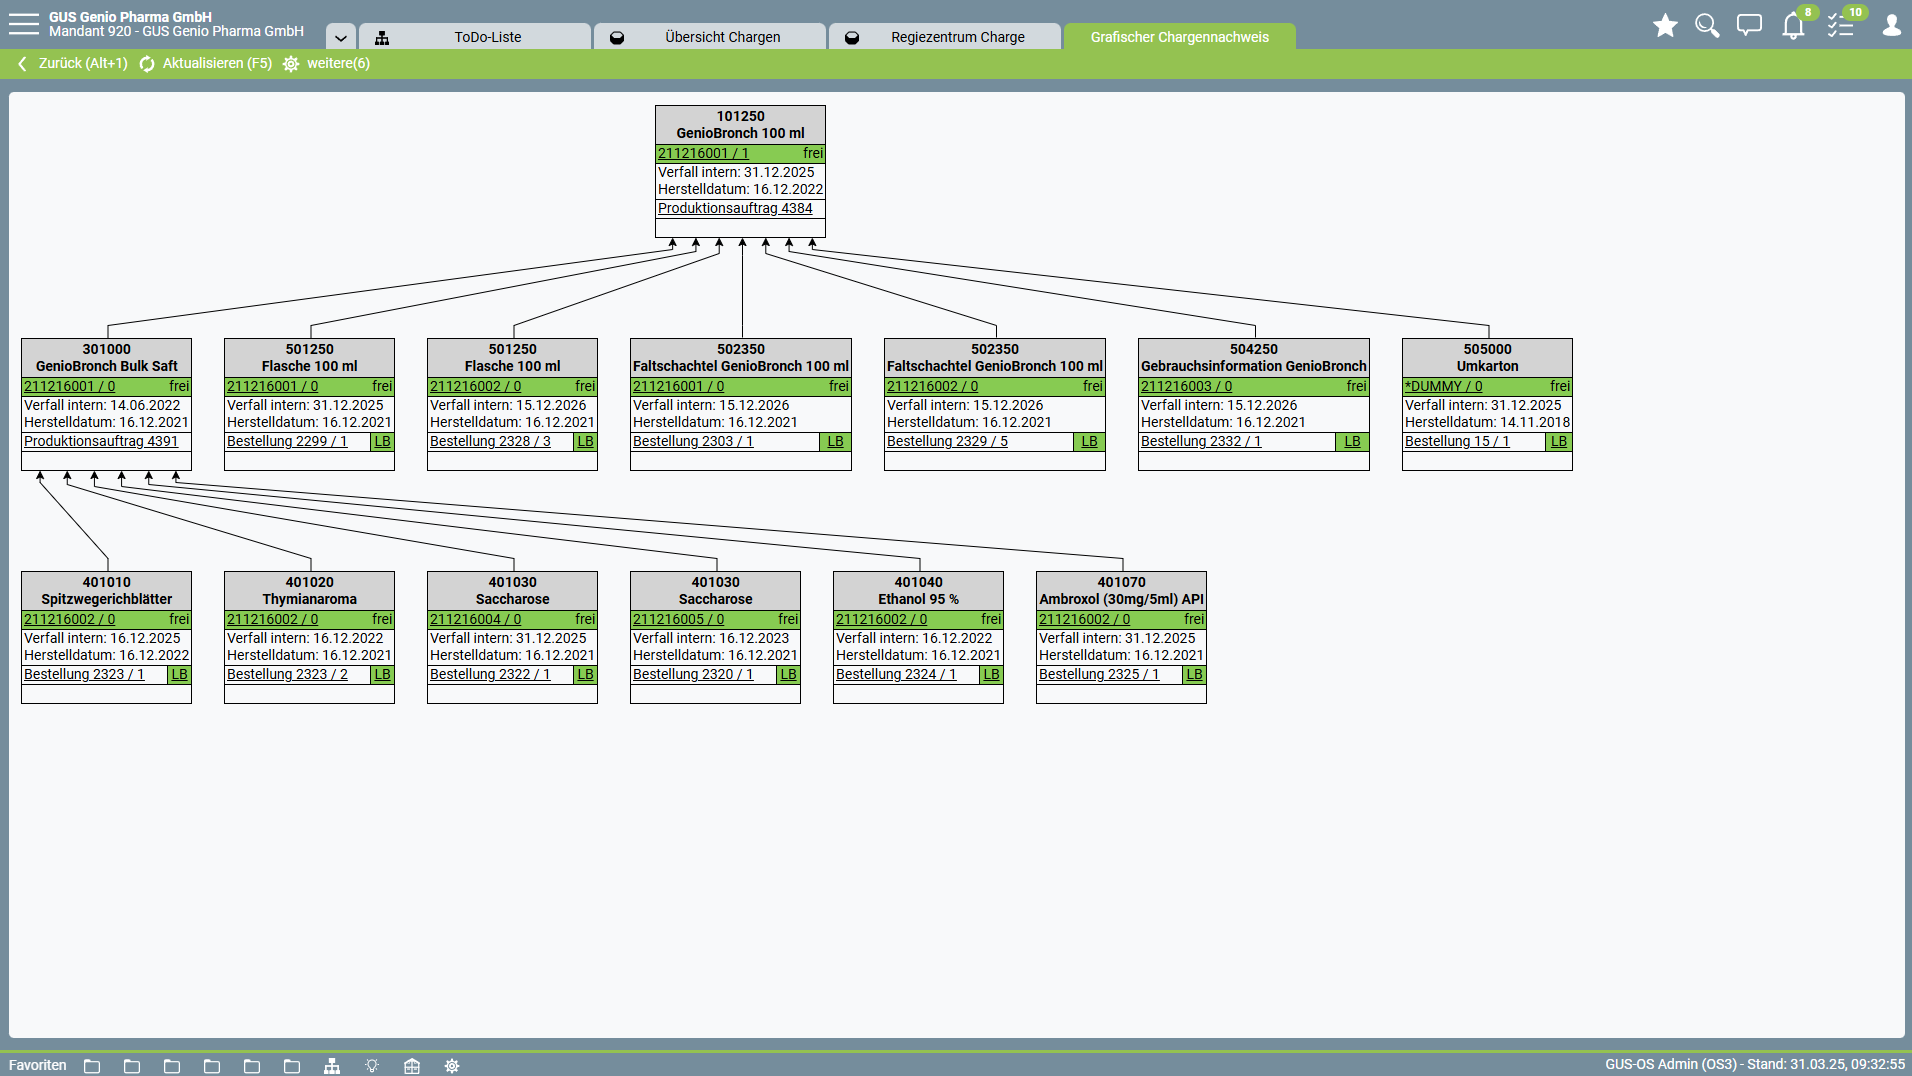Select the 401040 Ethanol 95 % node header
Screen dimensions: 1912x1076
pyautogui.click(x=918, y=591)
